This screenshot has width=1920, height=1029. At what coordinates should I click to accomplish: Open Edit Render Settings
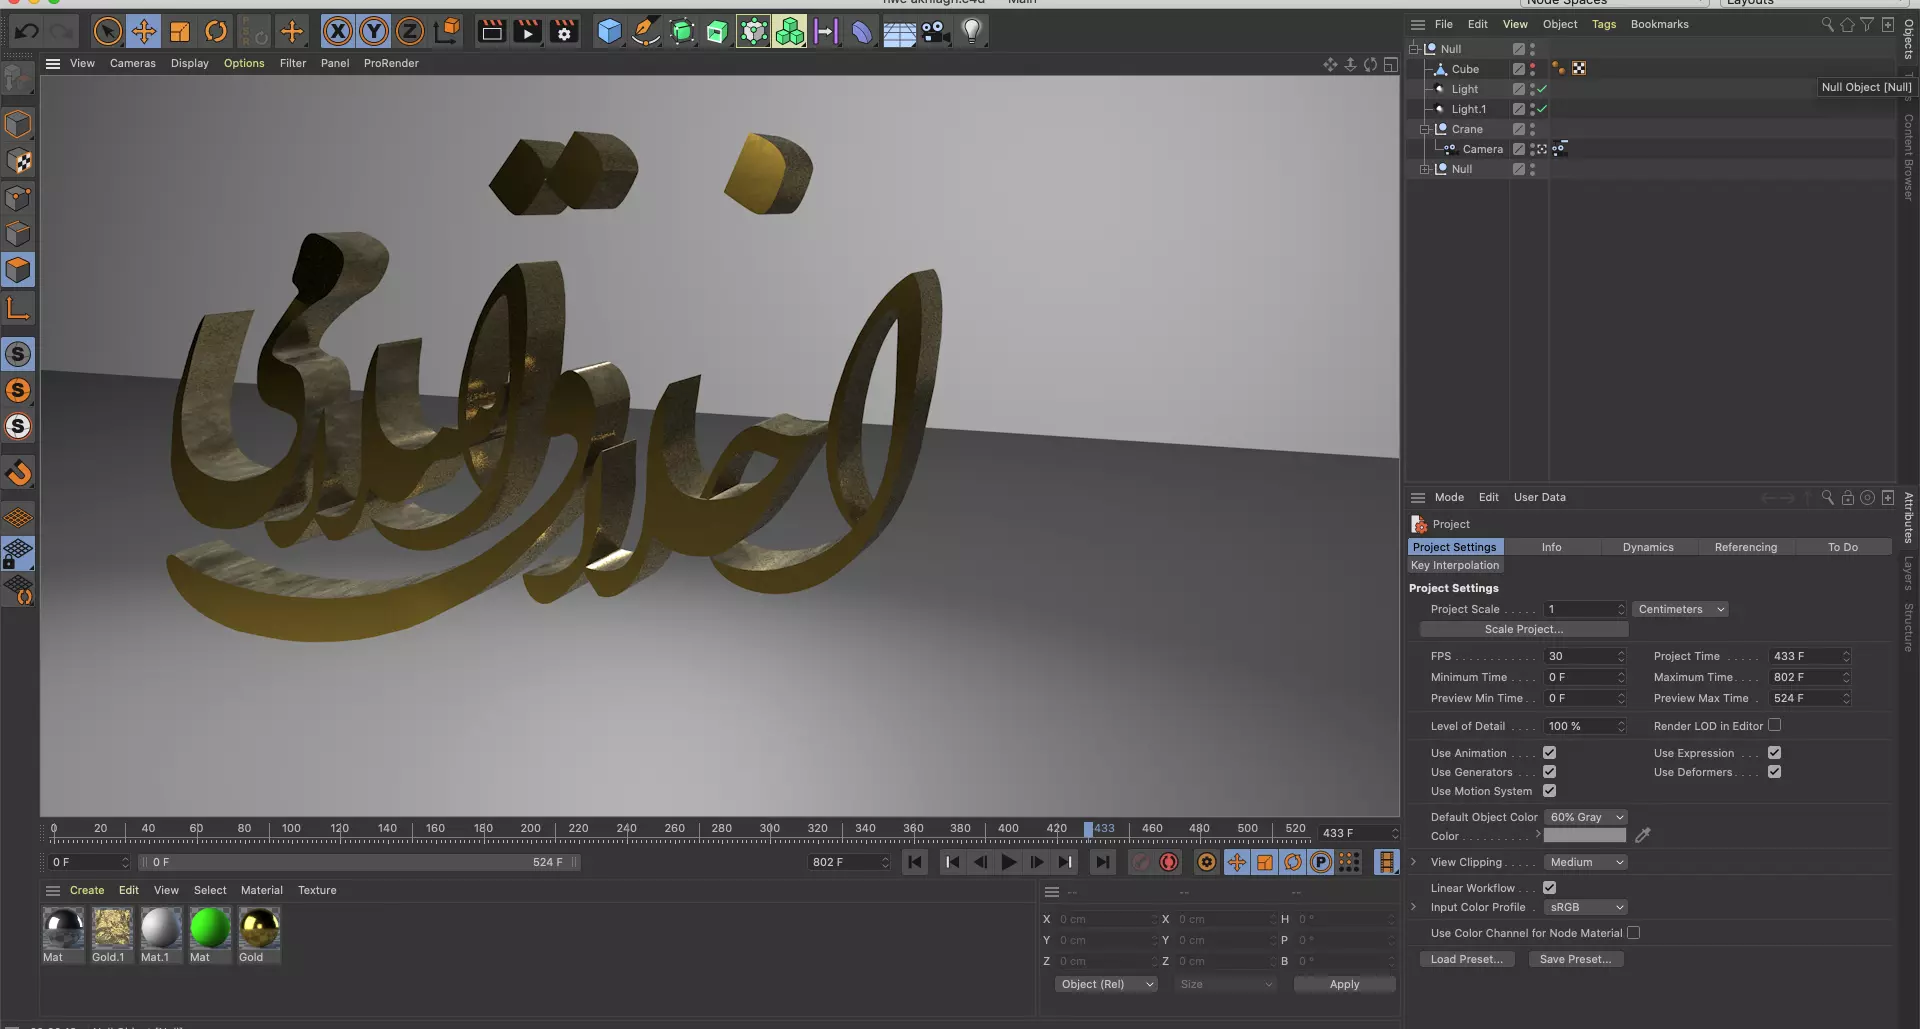click(x=564, y=31)
